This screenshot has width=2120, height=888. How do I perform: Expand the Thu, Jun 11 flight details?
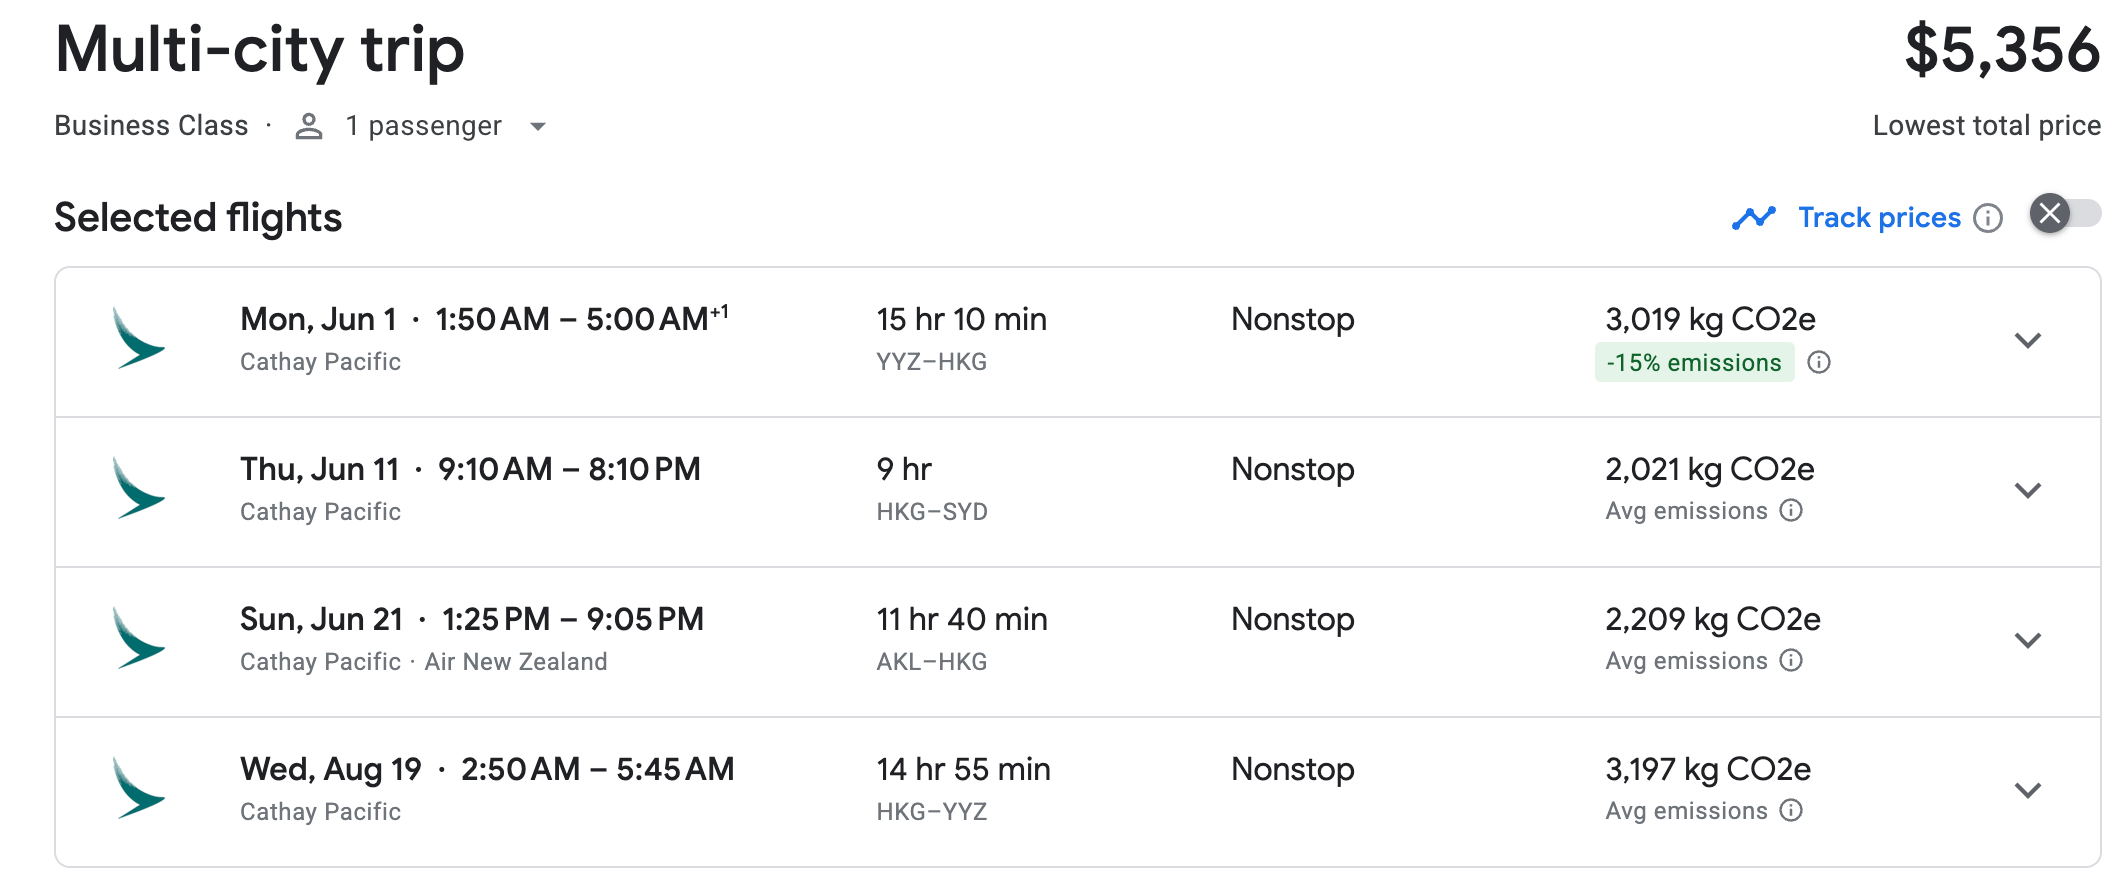coord(2027,491)
